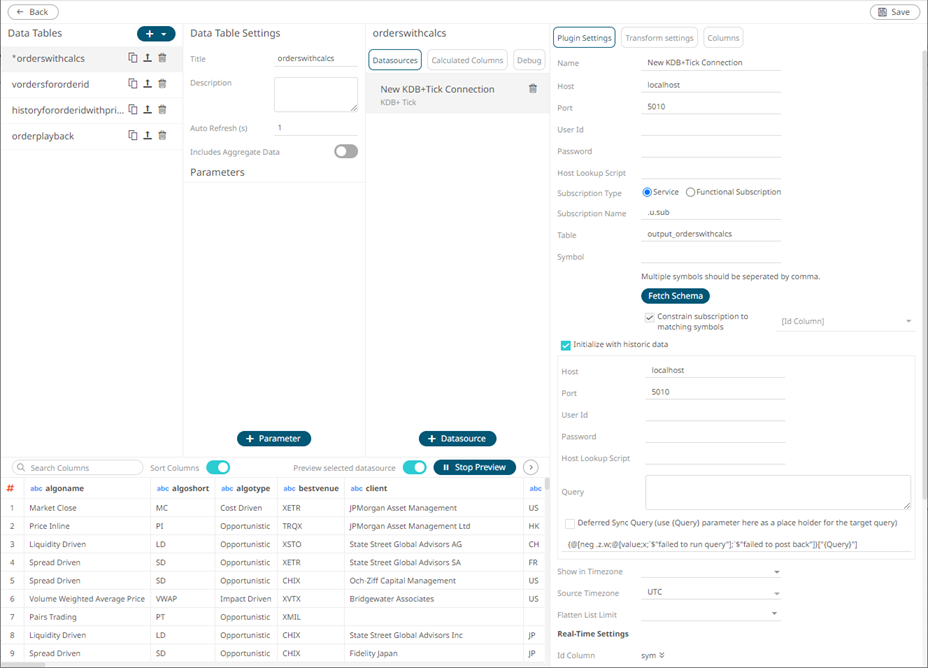Click the Add Parameter button

pos(273,438)
